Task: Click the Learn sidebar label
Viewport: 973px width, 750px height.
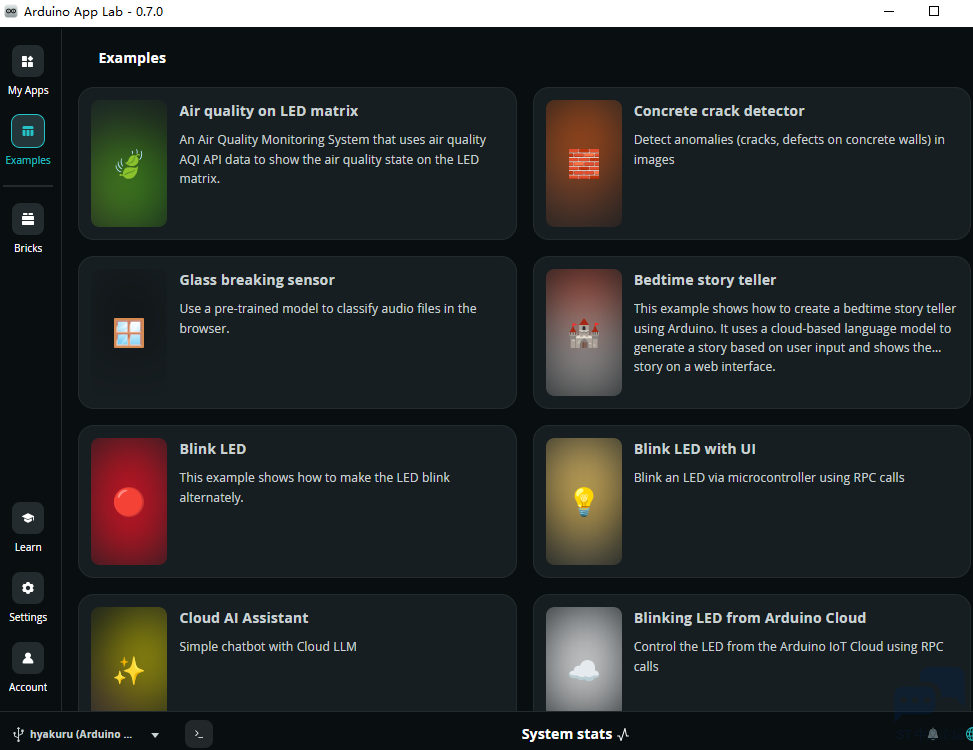Action: click(x=28, y=547)
